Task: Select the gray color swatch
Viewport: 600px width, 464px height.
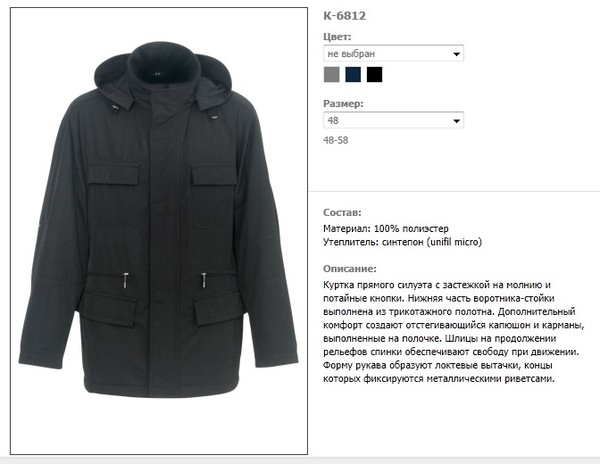Action: [331, 74]
